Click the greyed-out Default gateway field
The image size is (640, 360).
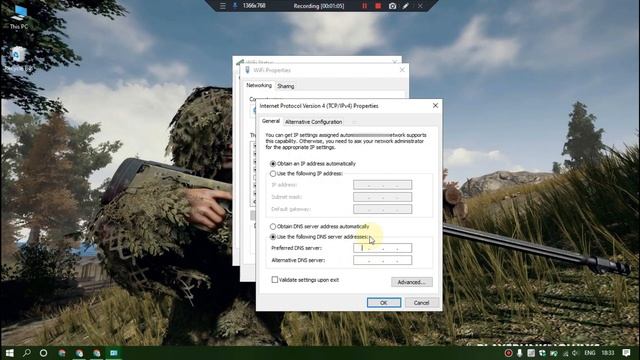pyautogui.click(x=382, y=209)
